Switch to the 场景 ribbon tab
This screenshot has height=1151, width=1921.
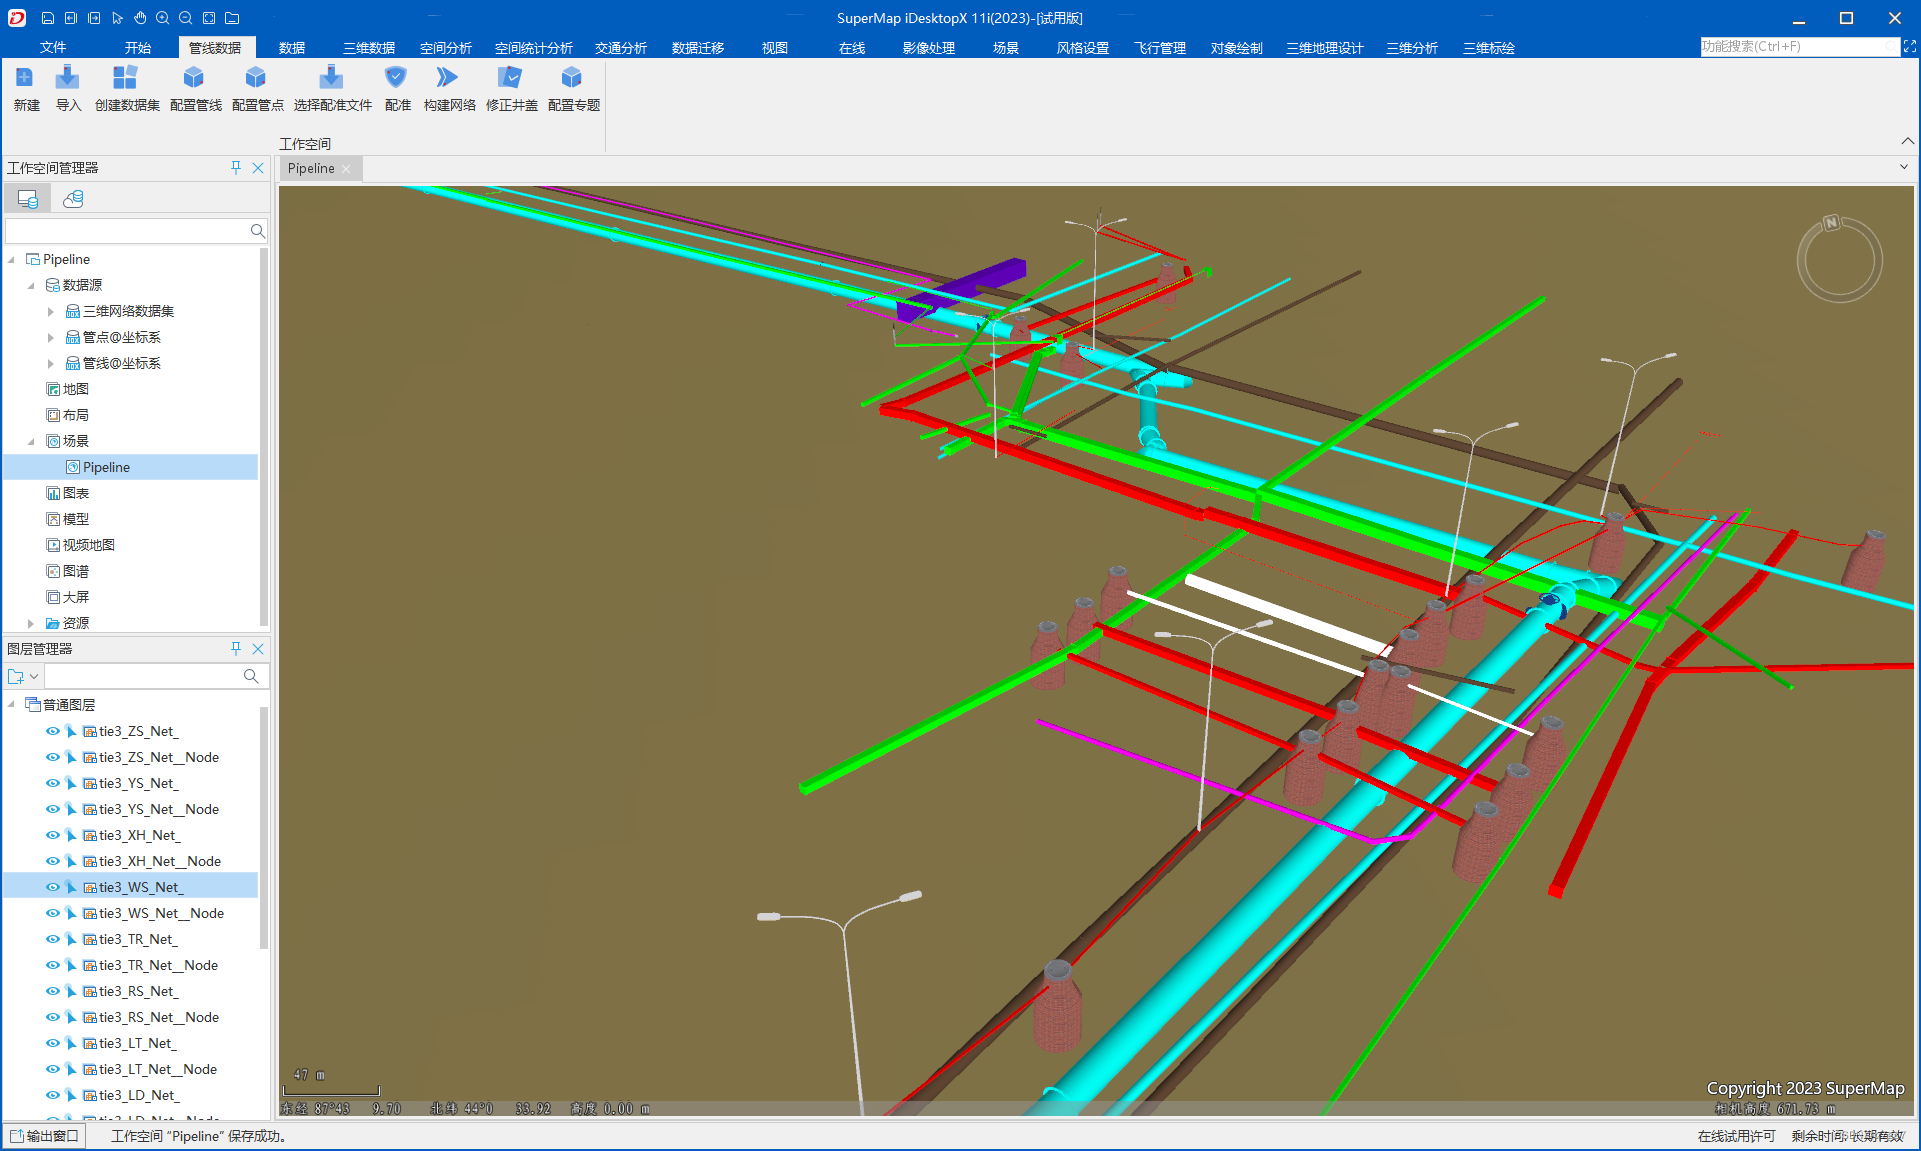tap(1006, 48)
